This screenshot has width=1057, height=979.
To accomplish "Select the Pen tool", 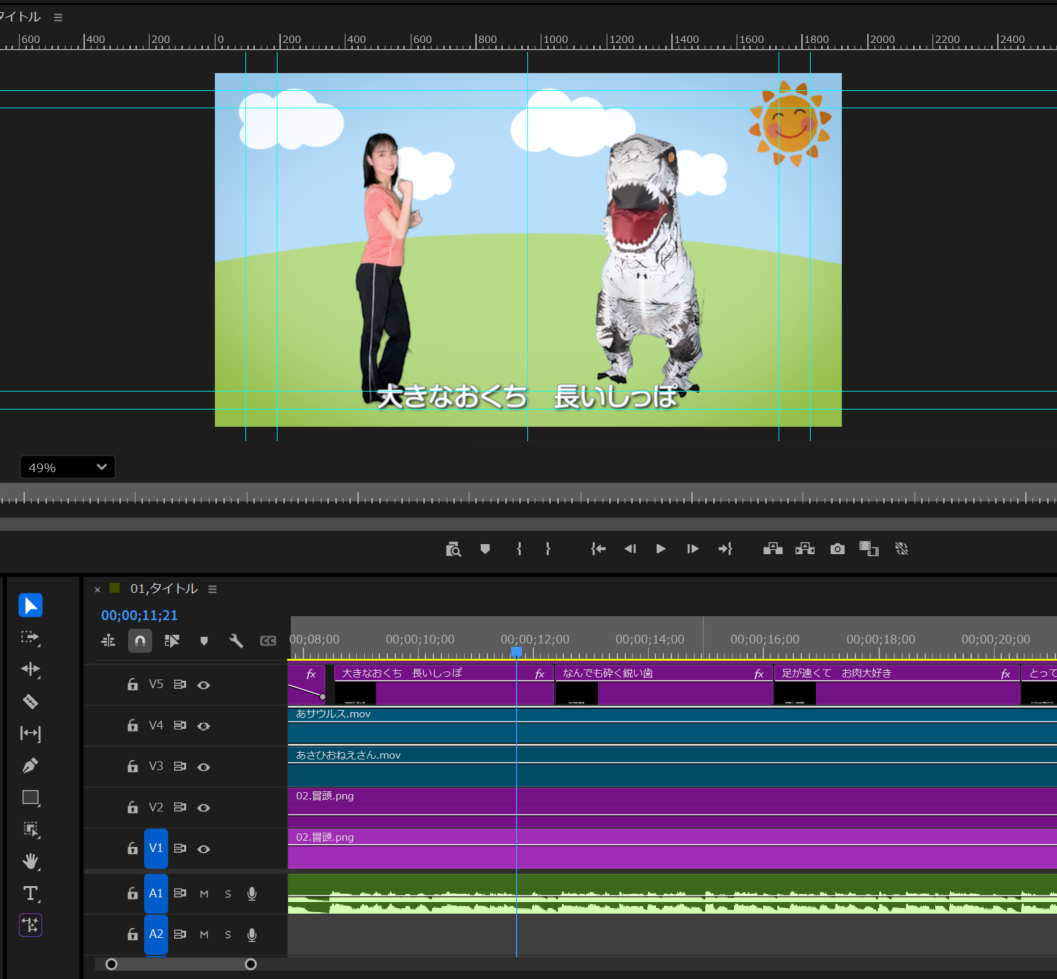I will click(x=30, y=766).
